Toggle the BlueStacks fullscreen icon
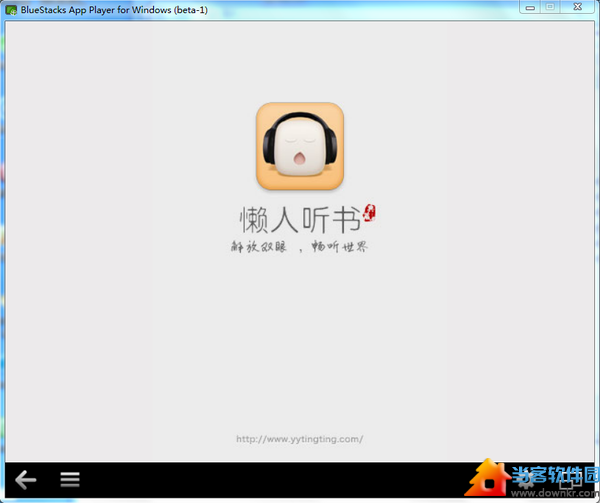Viewport: 600px width, 503px height. coord(571,480)
